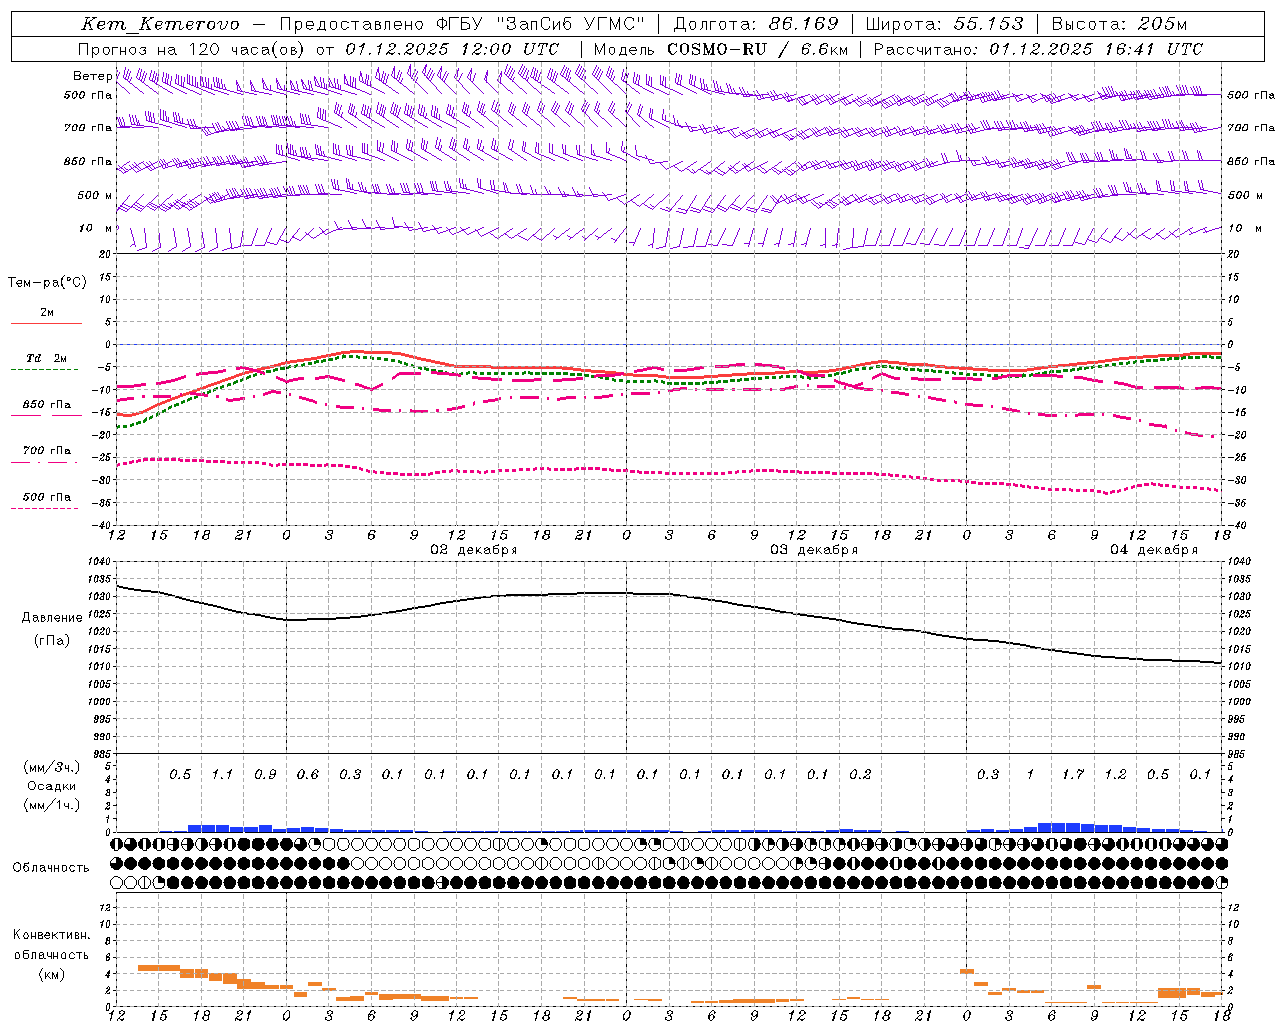The width and height of the screenshot is (1280, 1024).
Task: Click the "03 декабря" date label
Action: pyautogui.click(x=814, y=550)
